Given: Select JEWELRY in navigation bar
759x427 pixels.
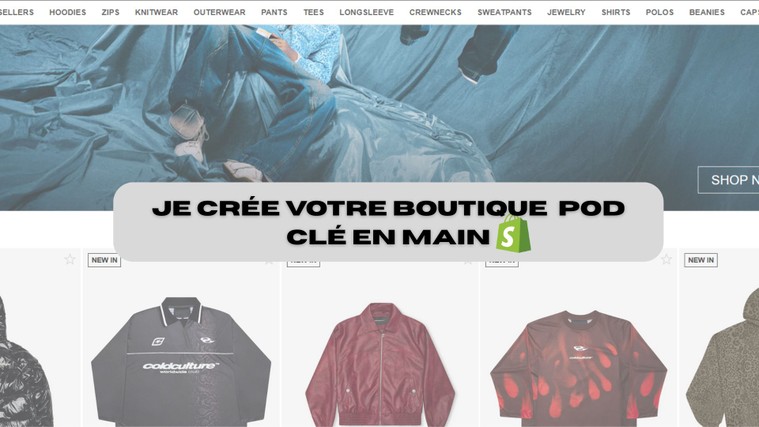Looking at the screenshot, I should pyautogui.click(x=566, y=12).
